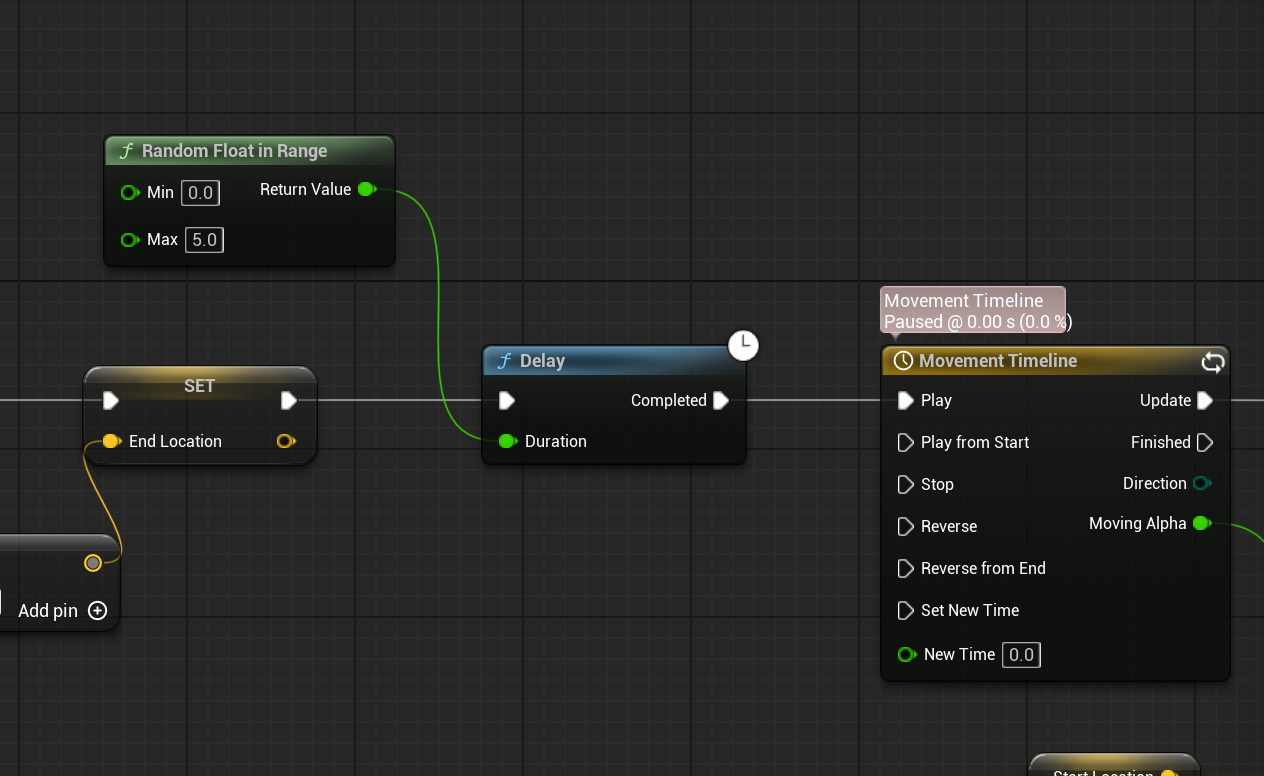Screen dimensions: 1264x776
Task: Click the loop icon on Movement Timeline
Action: click(x=1212, y=362)
